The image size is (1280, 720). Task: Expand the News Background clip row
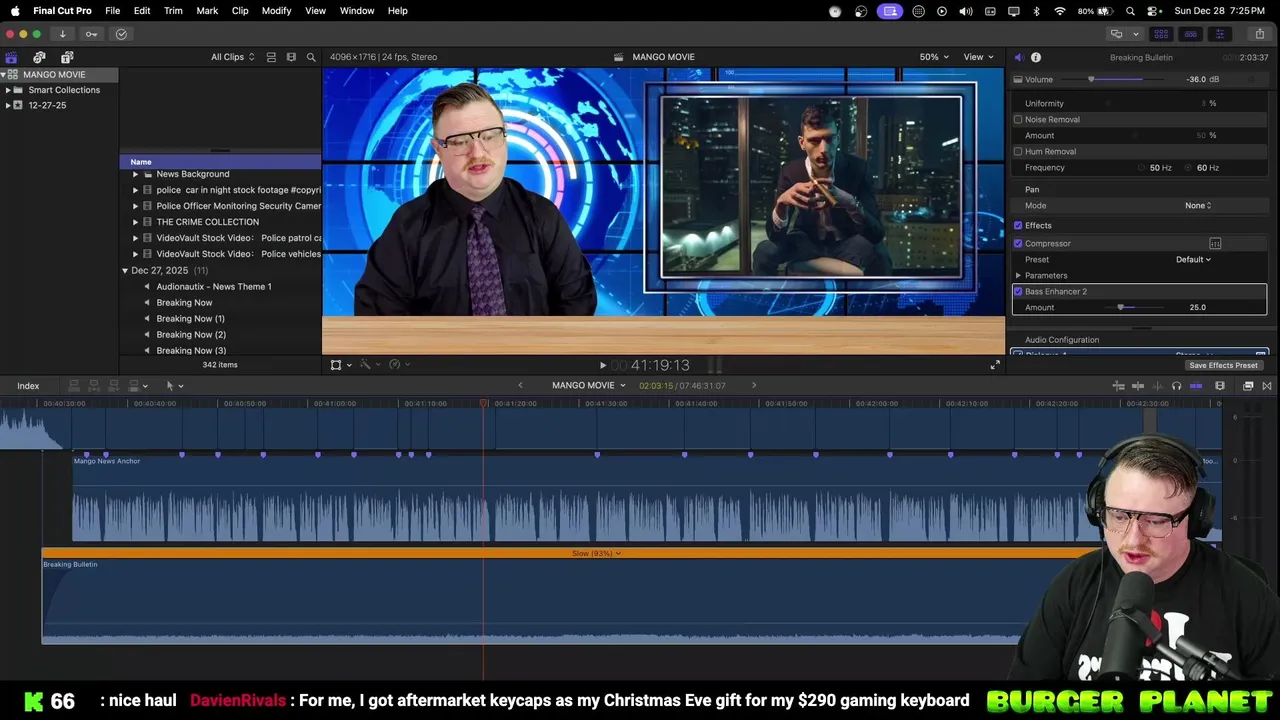click(x=135, y=174)
